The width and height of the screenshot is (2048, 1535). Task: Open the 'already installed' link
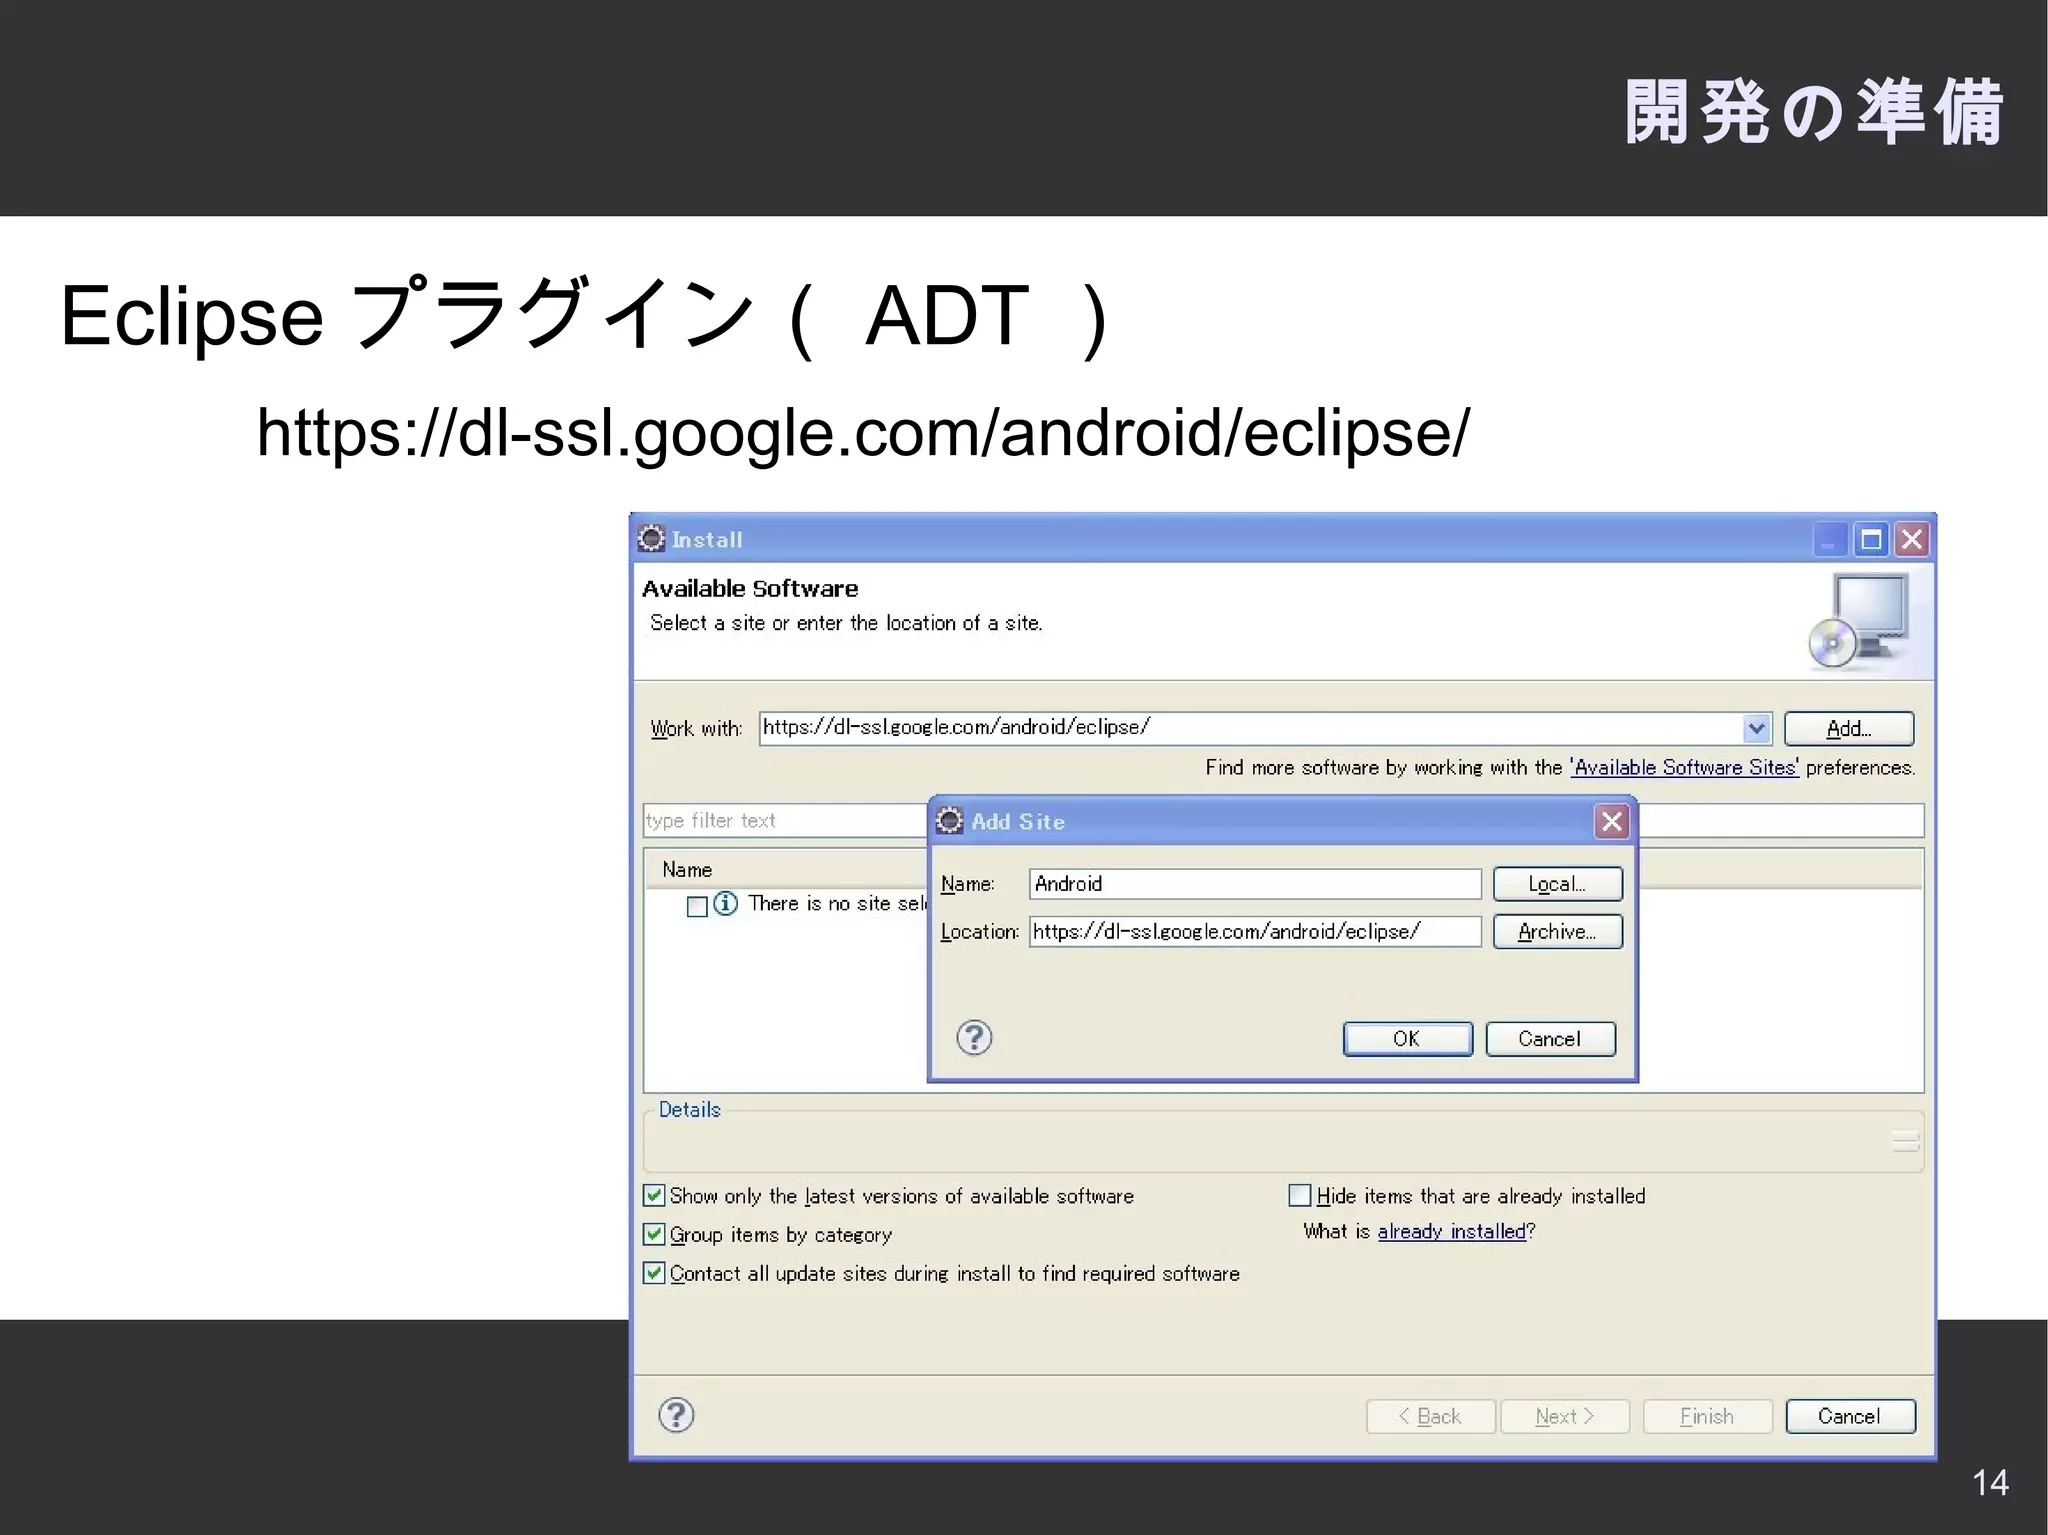(1451, 1232)
